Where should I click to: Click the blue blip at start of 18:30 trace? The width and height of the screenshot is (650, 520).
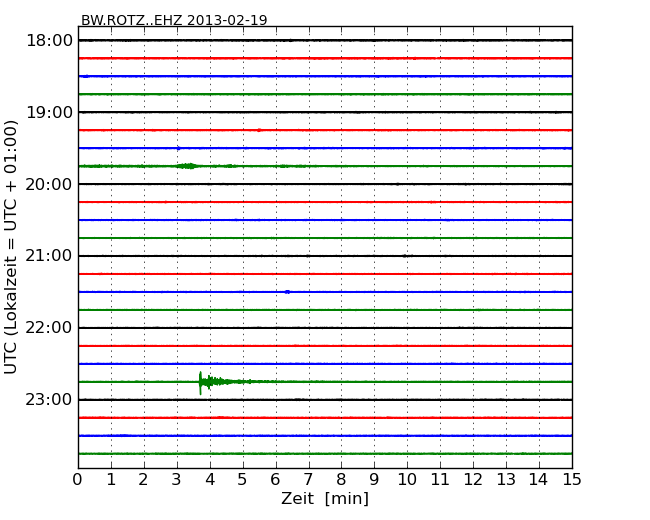[x=85, y=76]
